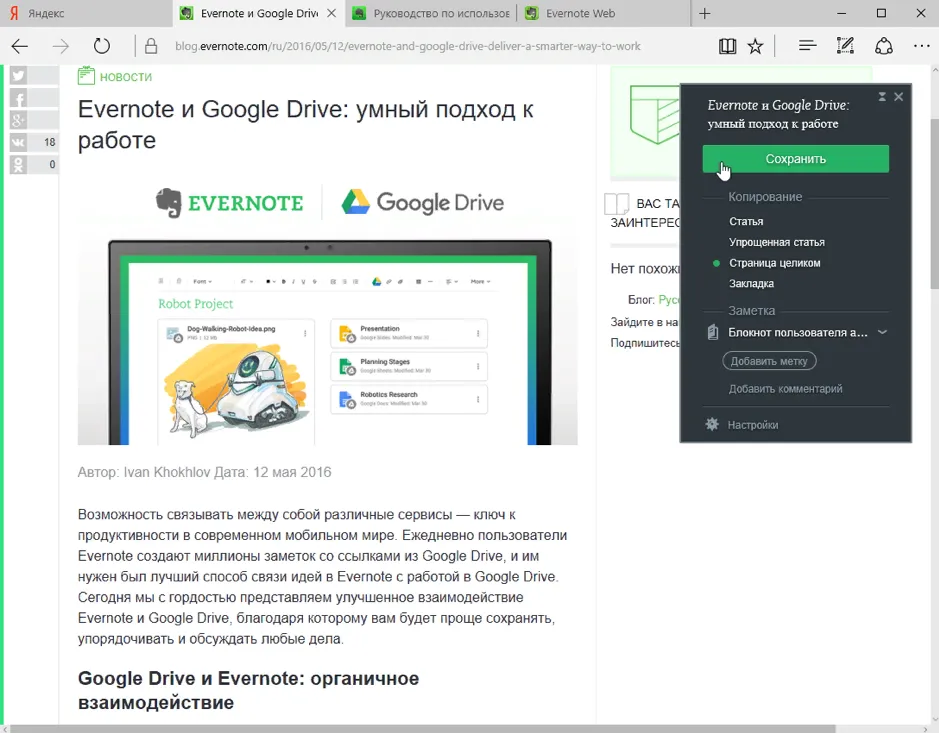
Task: Click heading Google Drive и Evernote: органичное взаимодействие
Action: click(249, 690)
